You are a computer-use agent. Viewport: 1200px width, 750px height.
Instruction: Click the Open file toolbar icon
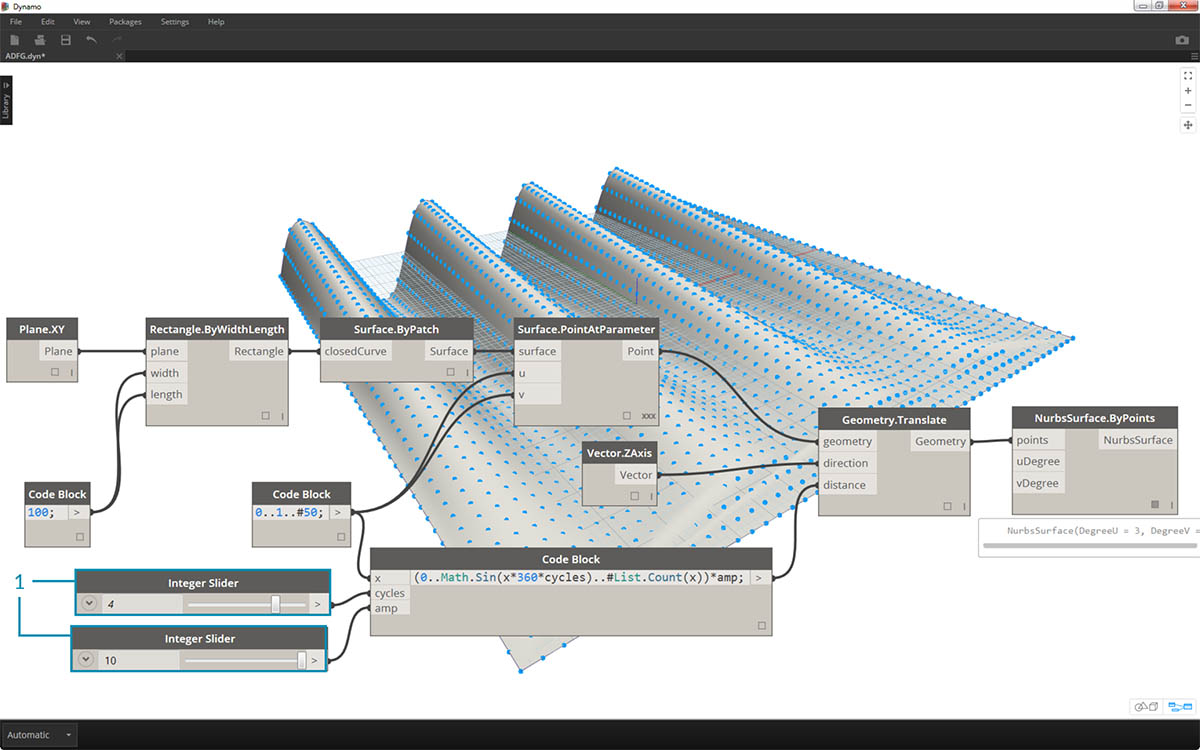(40, 40)
